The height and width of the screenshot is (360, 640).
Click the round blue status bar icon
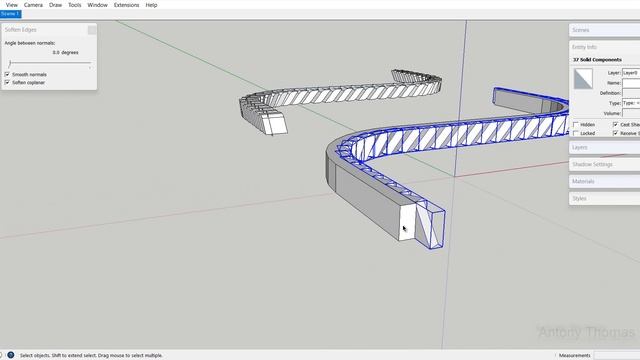point(11,355)
